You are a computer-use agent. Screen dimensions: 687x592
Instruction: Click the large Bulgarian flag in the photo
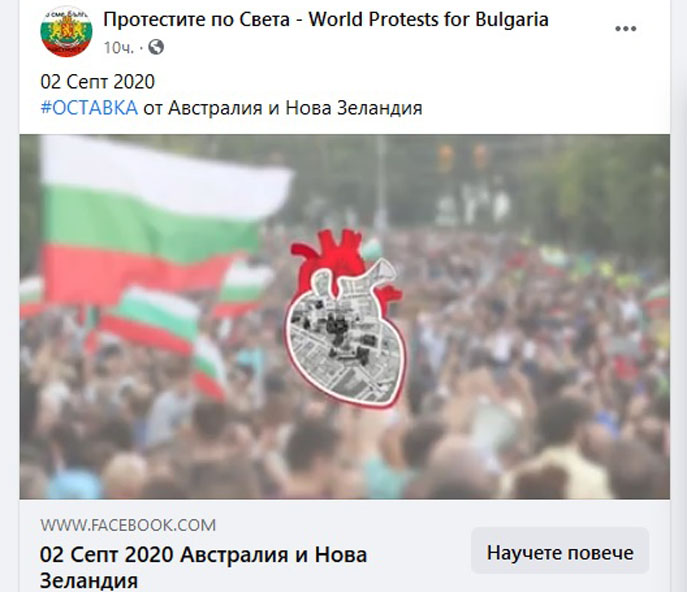point(158,215)
